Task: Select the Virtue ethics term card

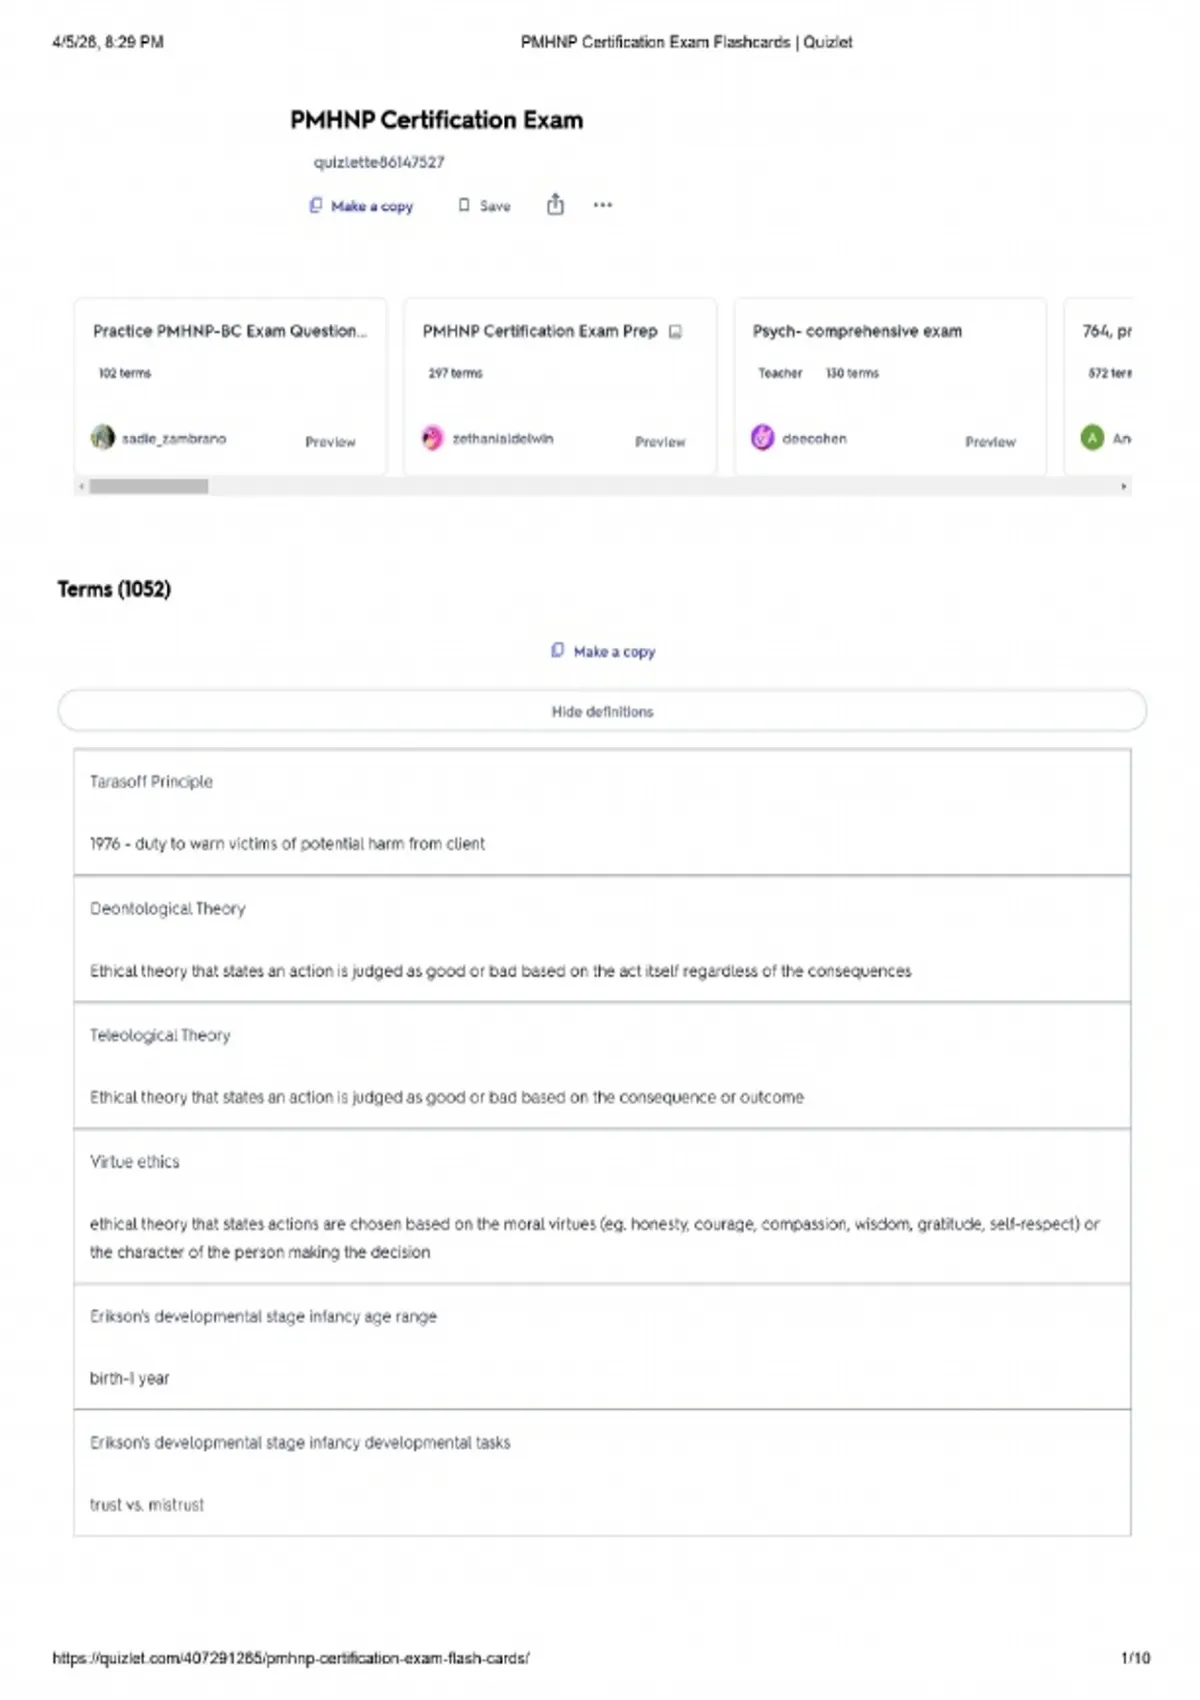Action: (x=602, y=1206)
